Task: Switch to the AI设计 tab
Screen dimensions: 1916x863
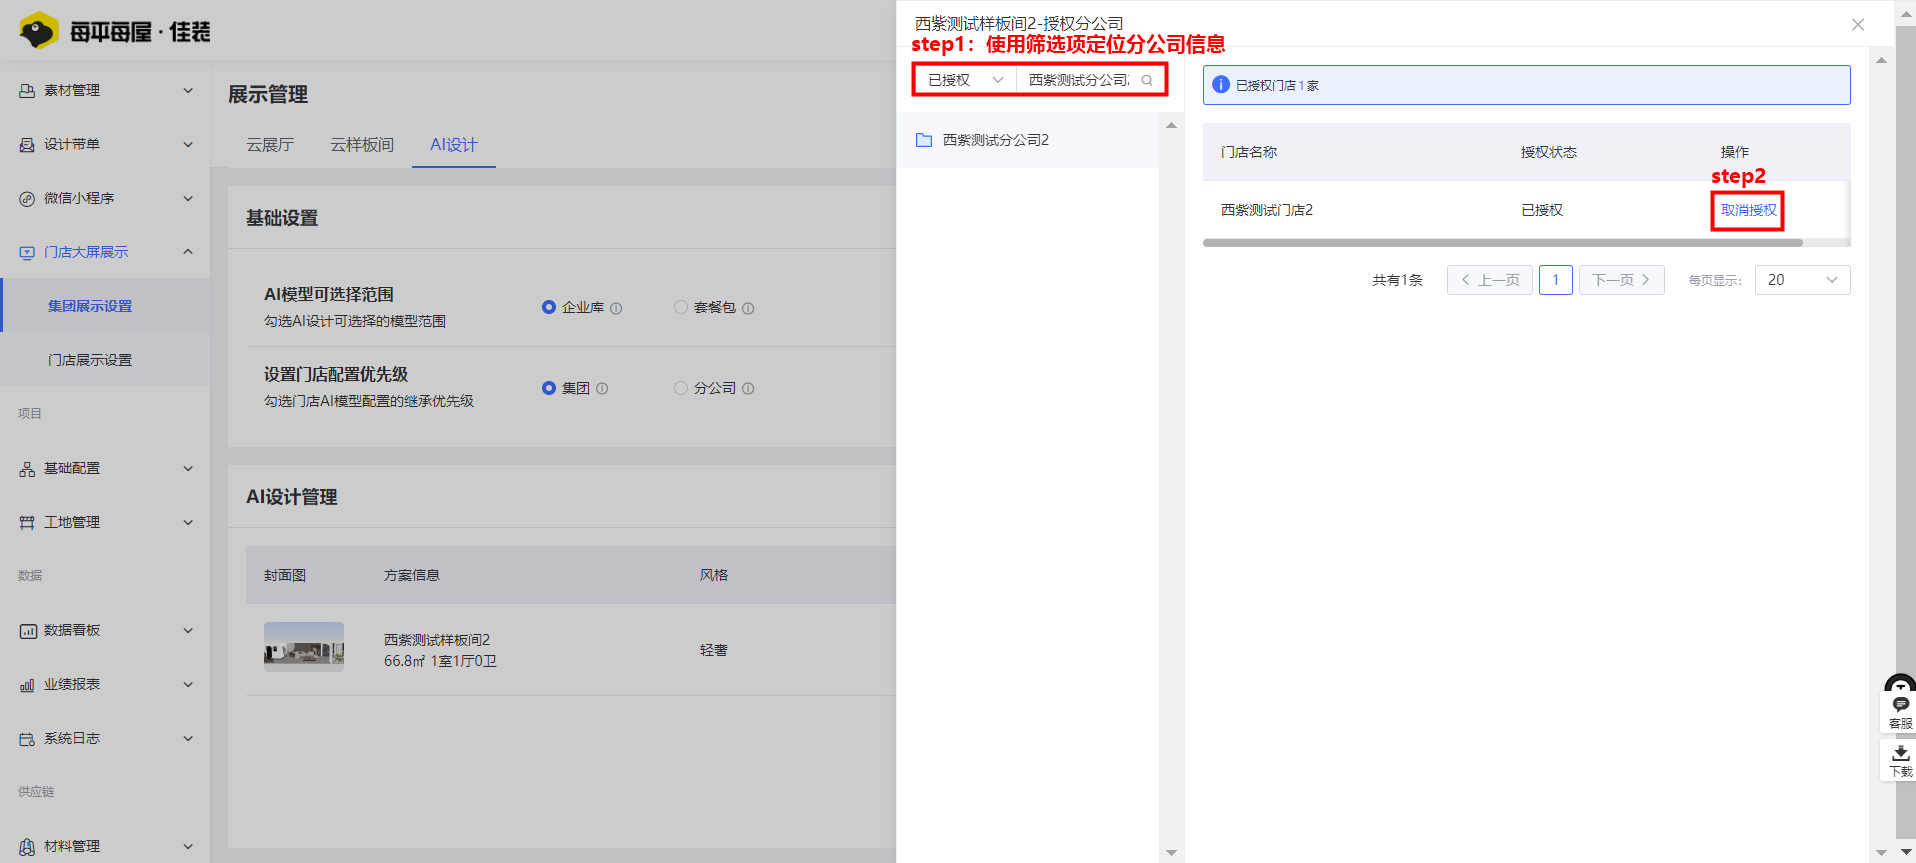Action: pos(454,145)
